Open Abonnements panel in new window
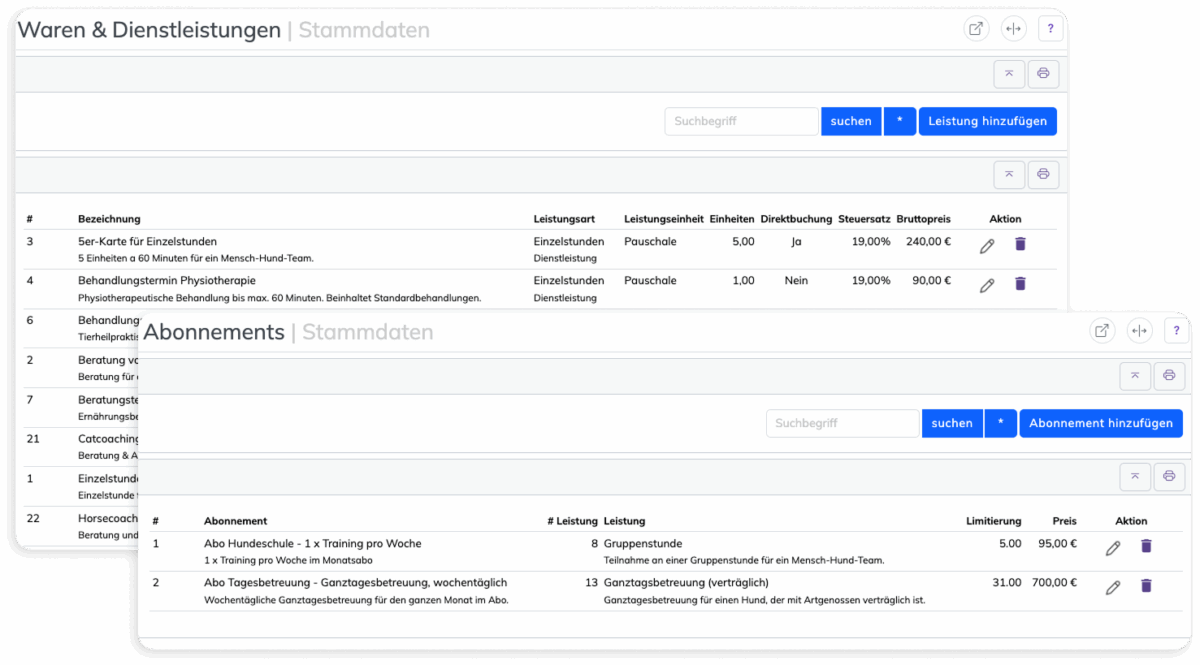 (x=1102, y=331)
